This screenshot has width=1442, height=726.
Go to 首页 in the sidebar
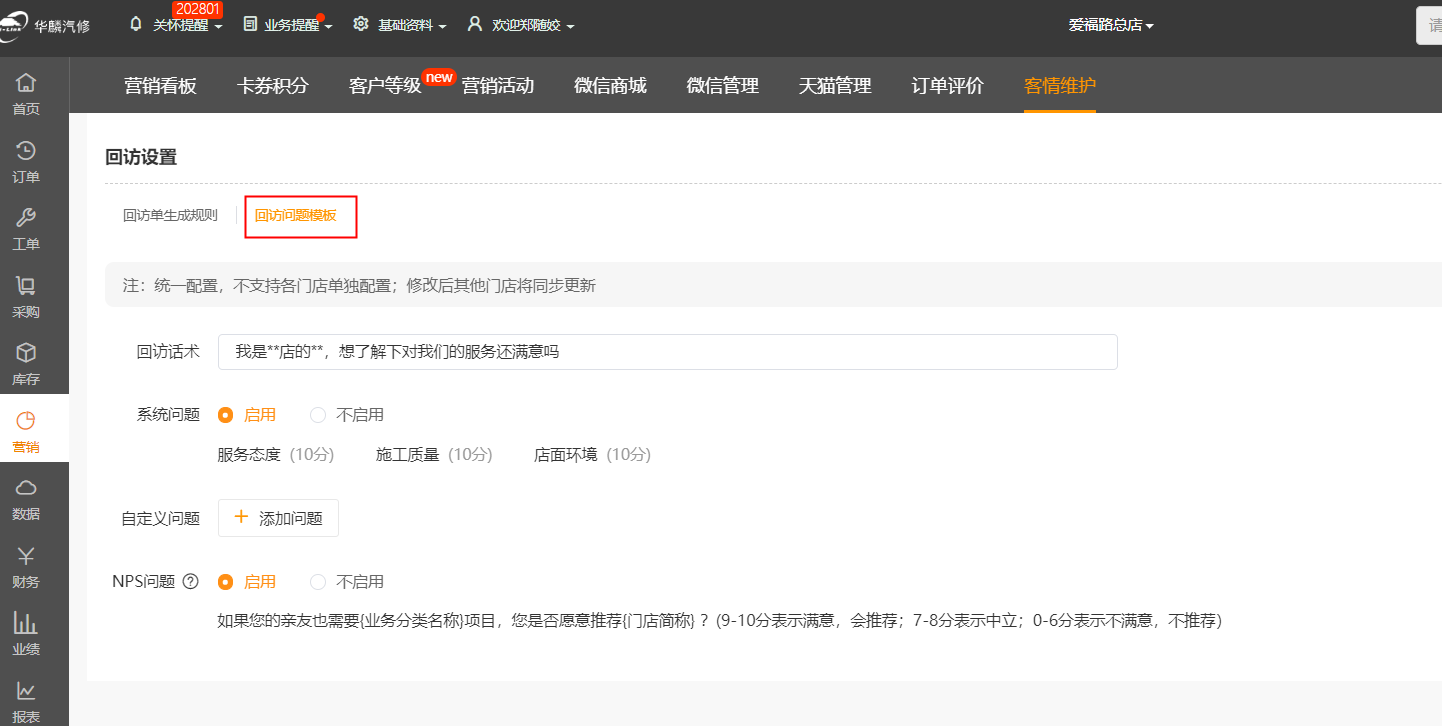[x=26, y=94]
